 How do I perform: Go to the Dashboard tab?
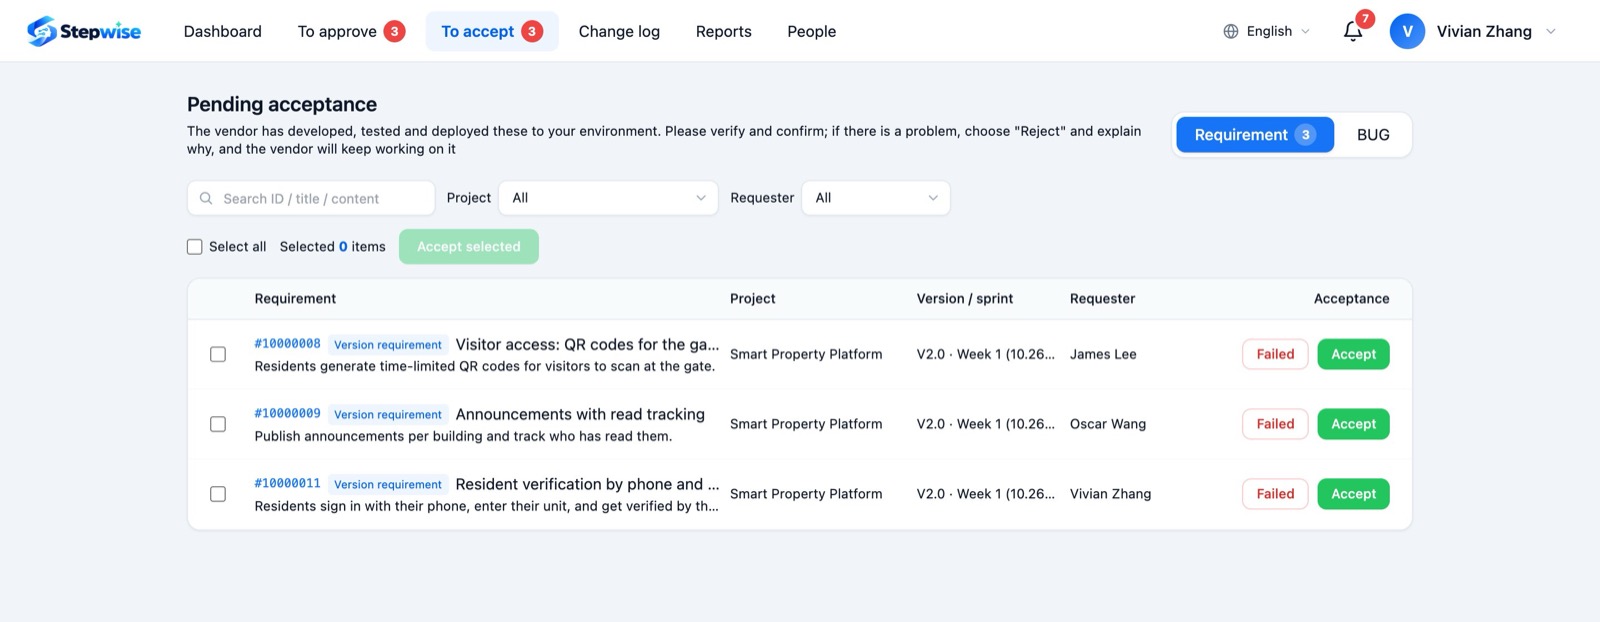pyautogui.click(x=223, y=31)
